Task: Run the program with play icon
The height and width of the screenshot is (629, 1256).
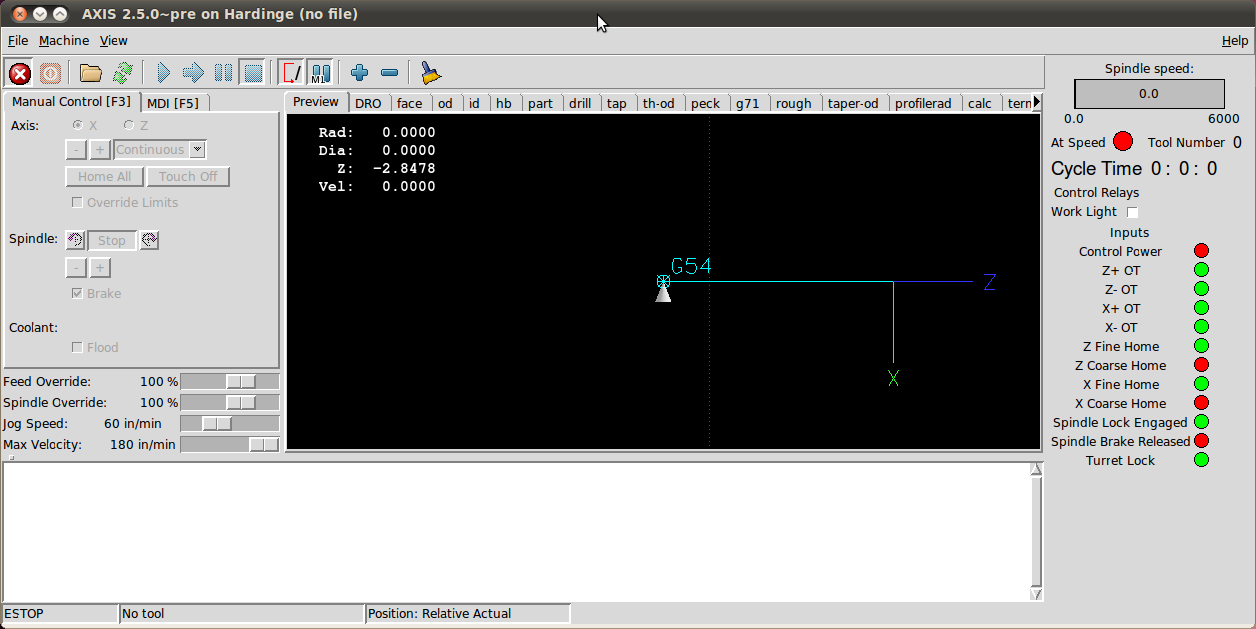Action: pyautogui.click(x=163, y=73)
